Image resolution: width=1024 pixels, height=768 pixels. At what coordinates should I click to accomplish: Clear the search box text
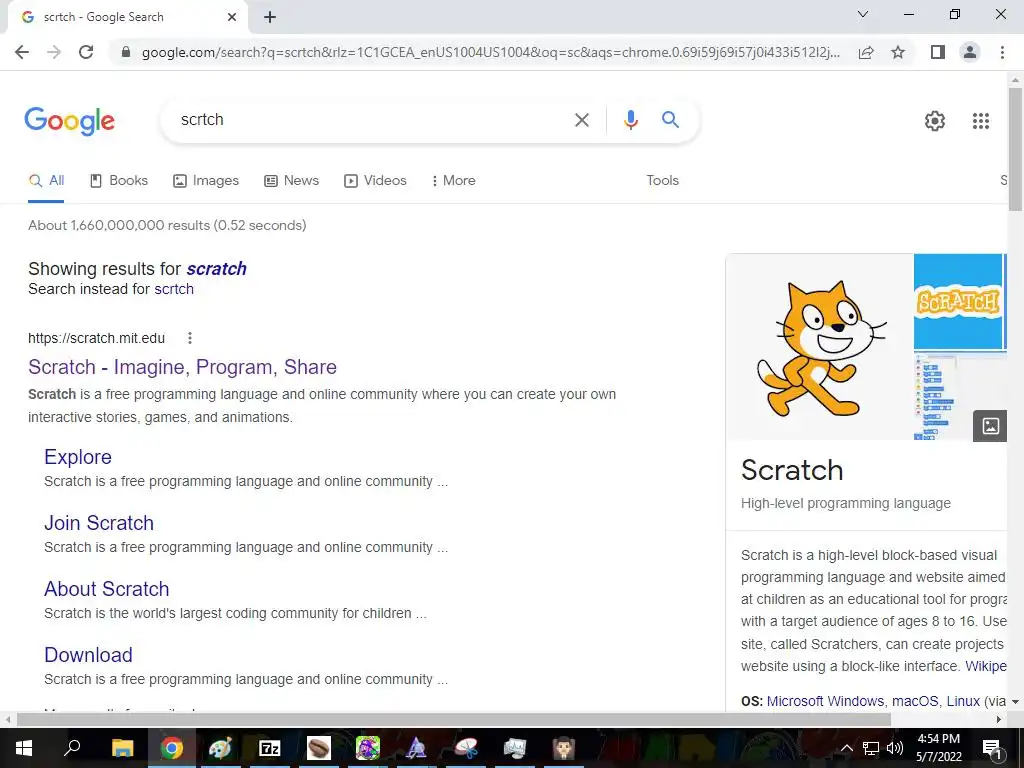click(581, 120)
